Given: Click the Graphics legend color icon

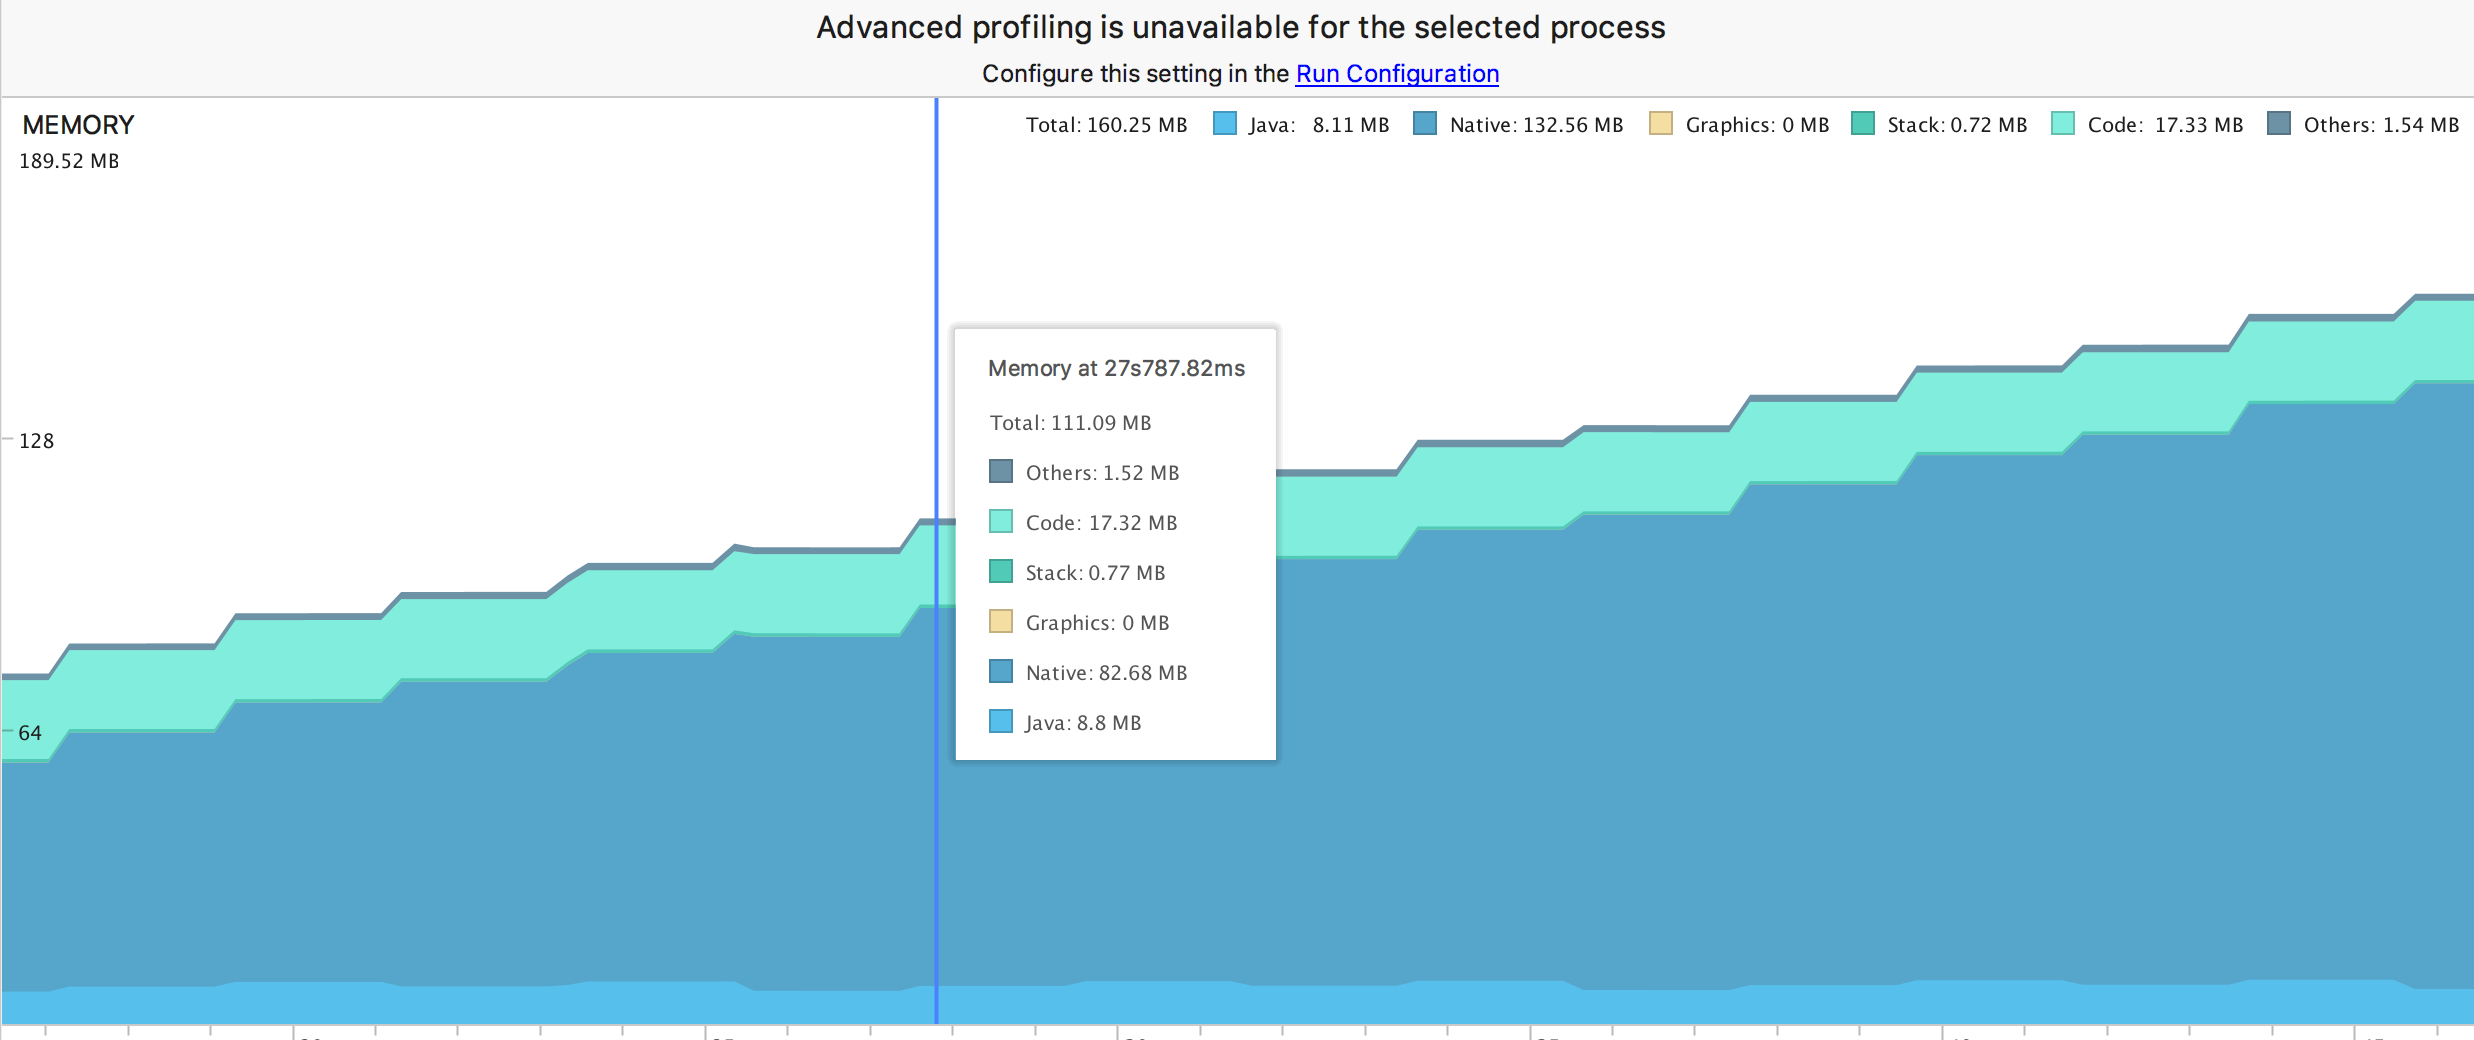Looking at the screenshot, I should [x=1660, y=124].
